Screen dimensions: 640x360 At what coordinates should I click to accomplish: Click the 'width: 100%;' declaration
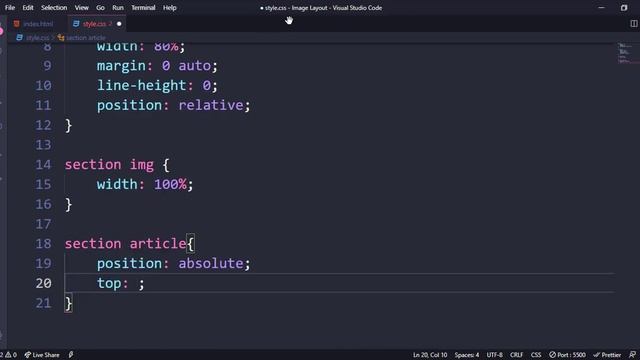(145, 184)
